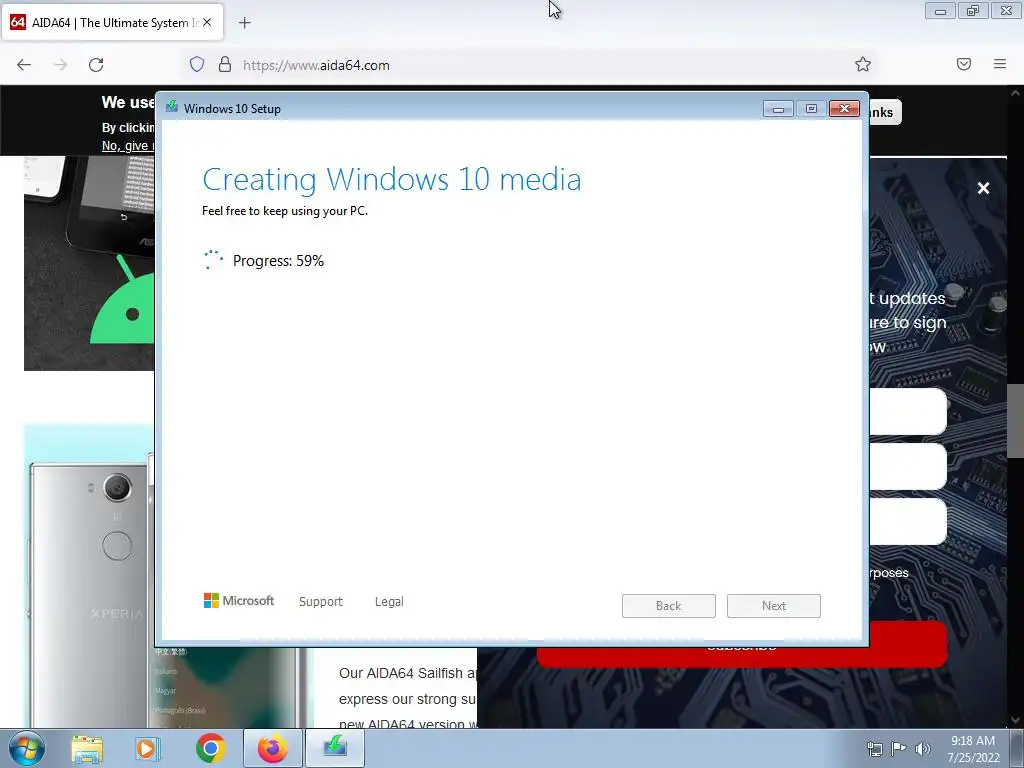Minimize the Windows 10 Setup window
The width and height of the screenshot is (1024, 768).
(x=778, y=108)
